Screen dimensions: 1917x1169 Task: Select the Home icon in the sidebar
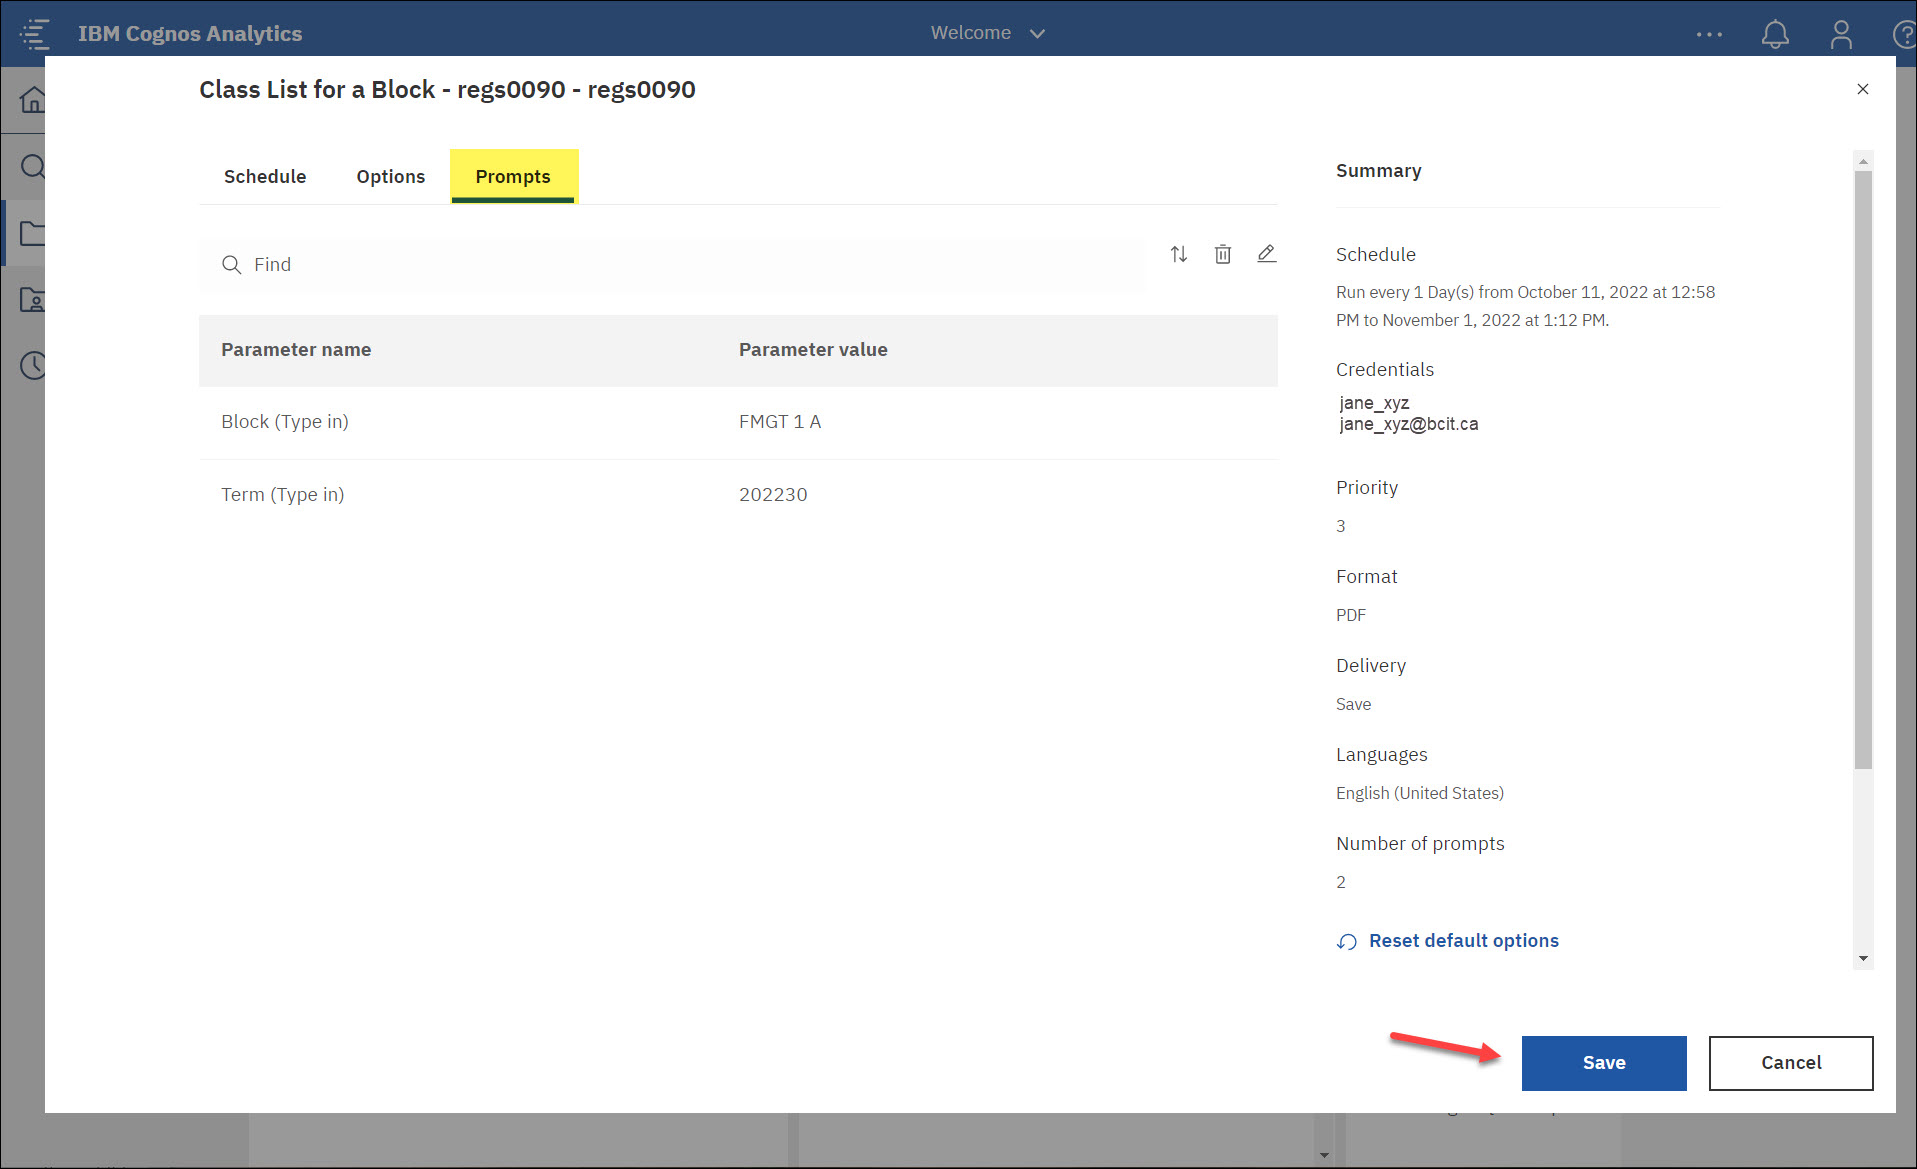[33, 99]
